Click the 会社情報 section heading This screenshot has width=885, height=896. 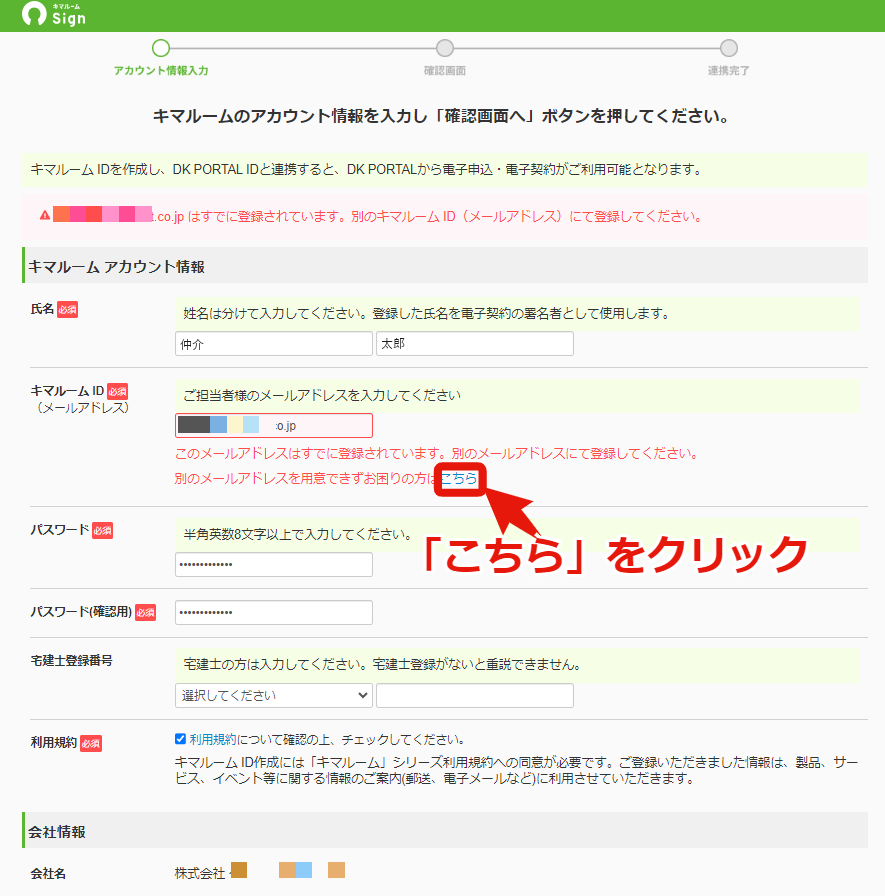pyautogui.click(x=57, y=832)
